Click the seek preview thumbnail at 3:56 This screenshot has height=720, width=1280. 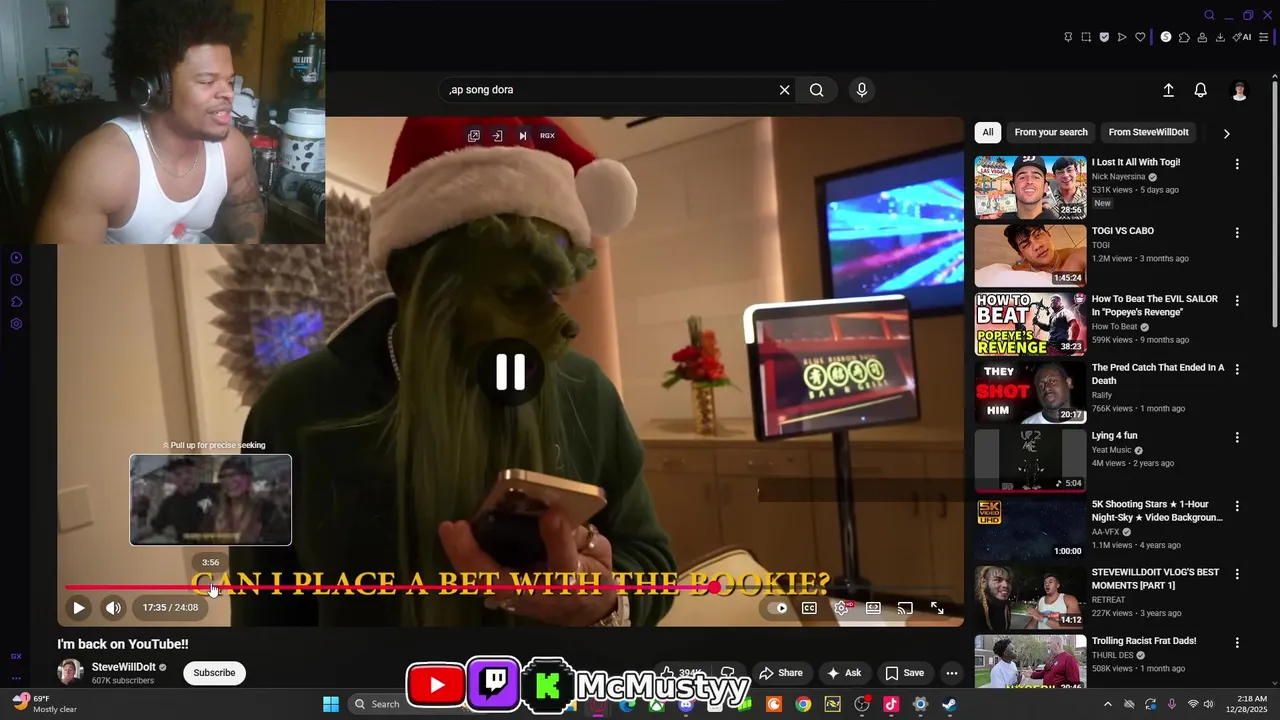[210, 500]
